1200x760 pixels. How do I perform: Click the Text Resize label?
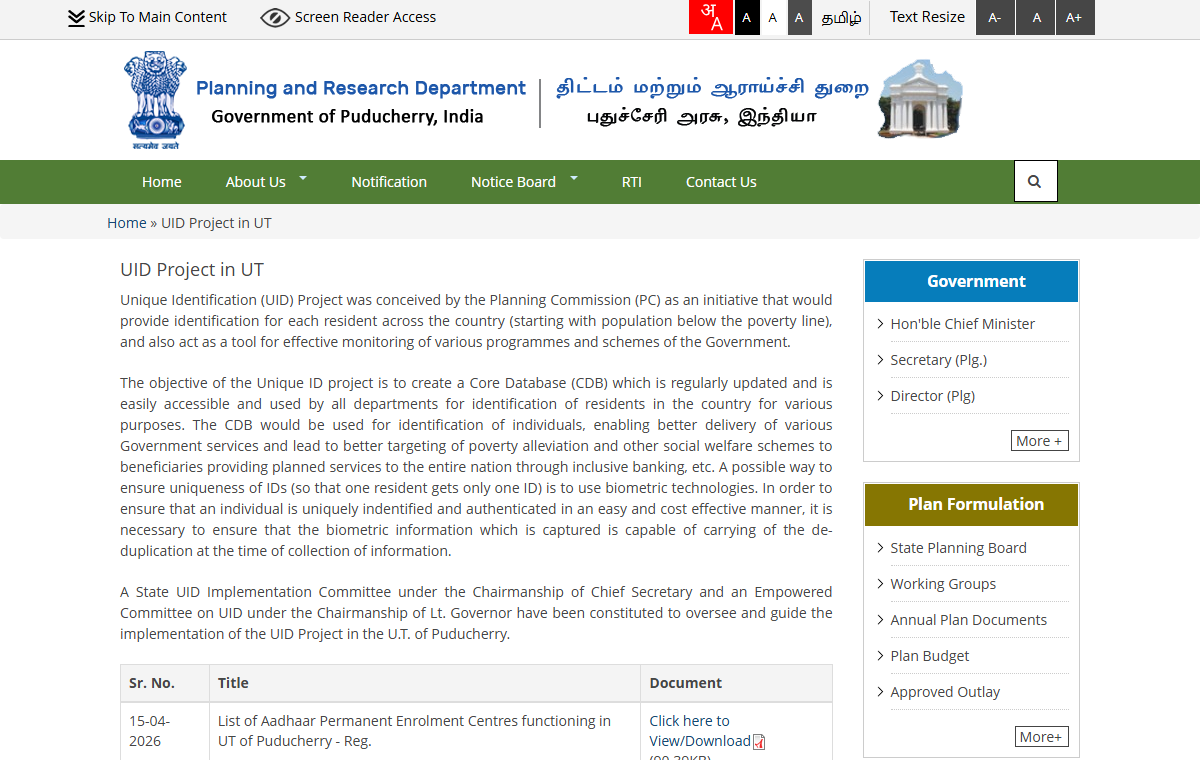click(x=927, y=17)
